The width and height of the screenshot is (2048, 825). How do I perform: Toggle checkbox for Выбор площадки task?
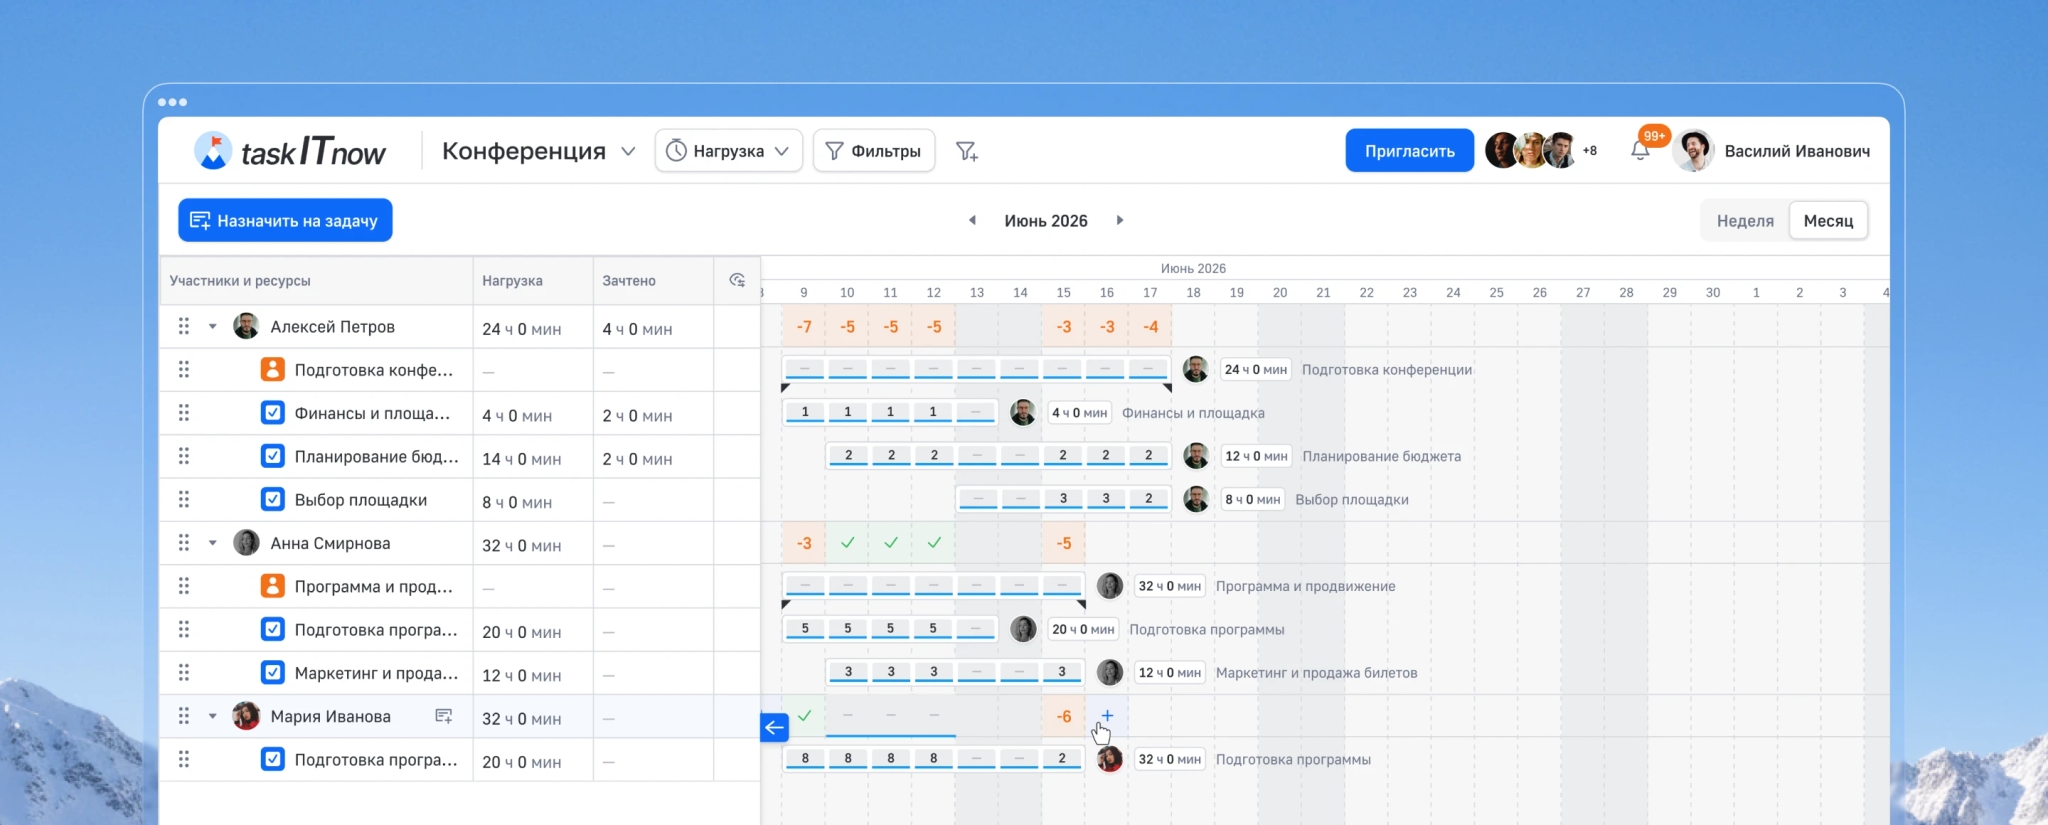tap(272, 499)
